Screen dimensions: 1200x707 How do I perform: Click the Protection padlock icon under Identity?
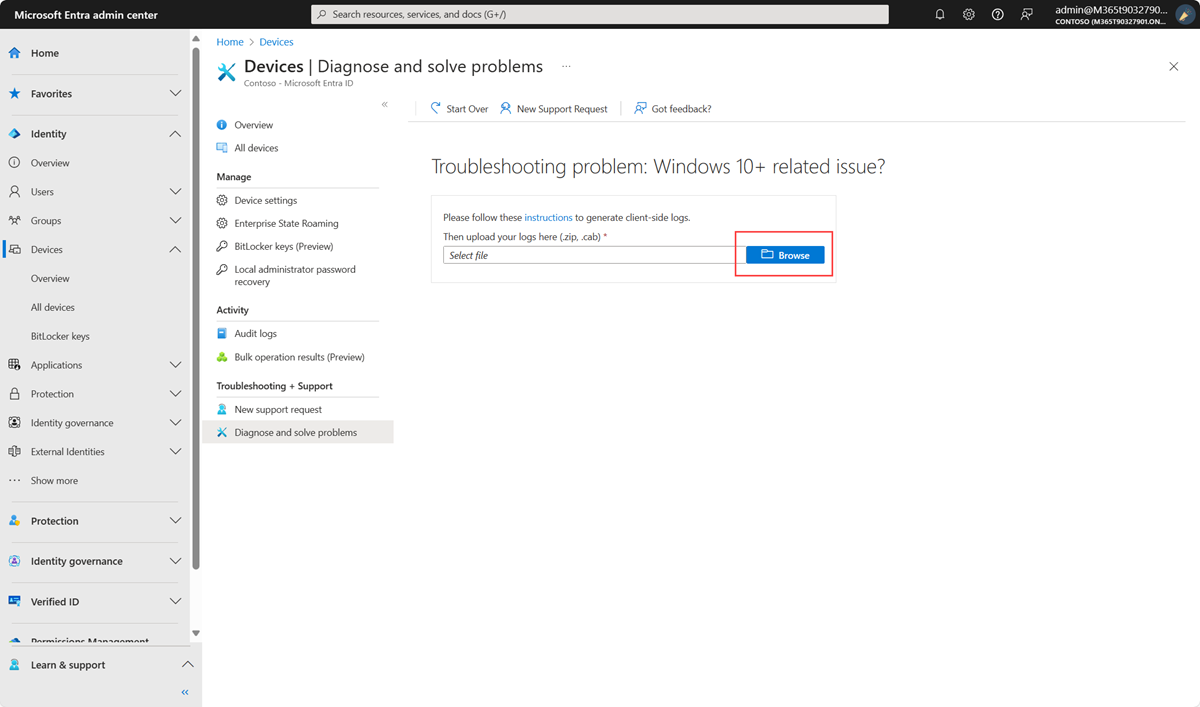14,394
